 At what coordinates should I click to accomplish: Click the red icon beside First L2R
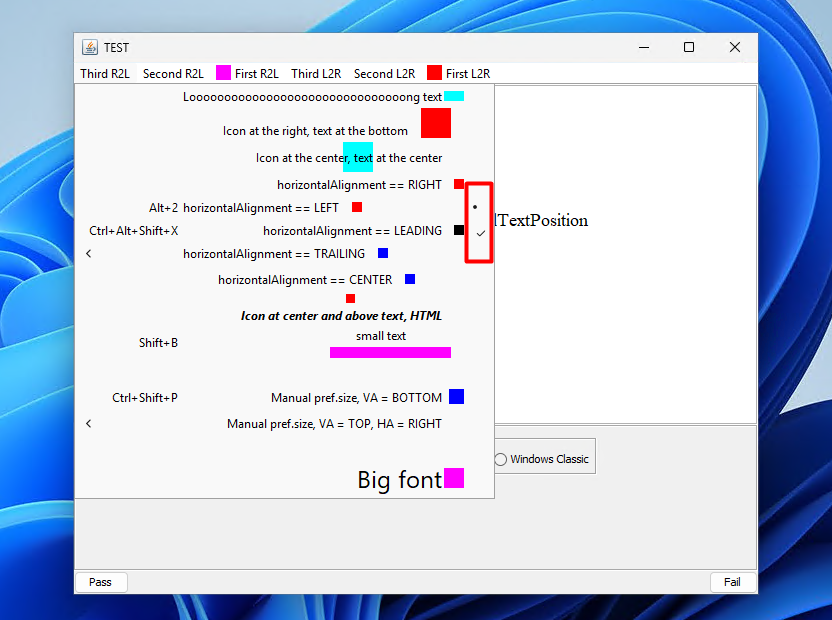(434, 73)
